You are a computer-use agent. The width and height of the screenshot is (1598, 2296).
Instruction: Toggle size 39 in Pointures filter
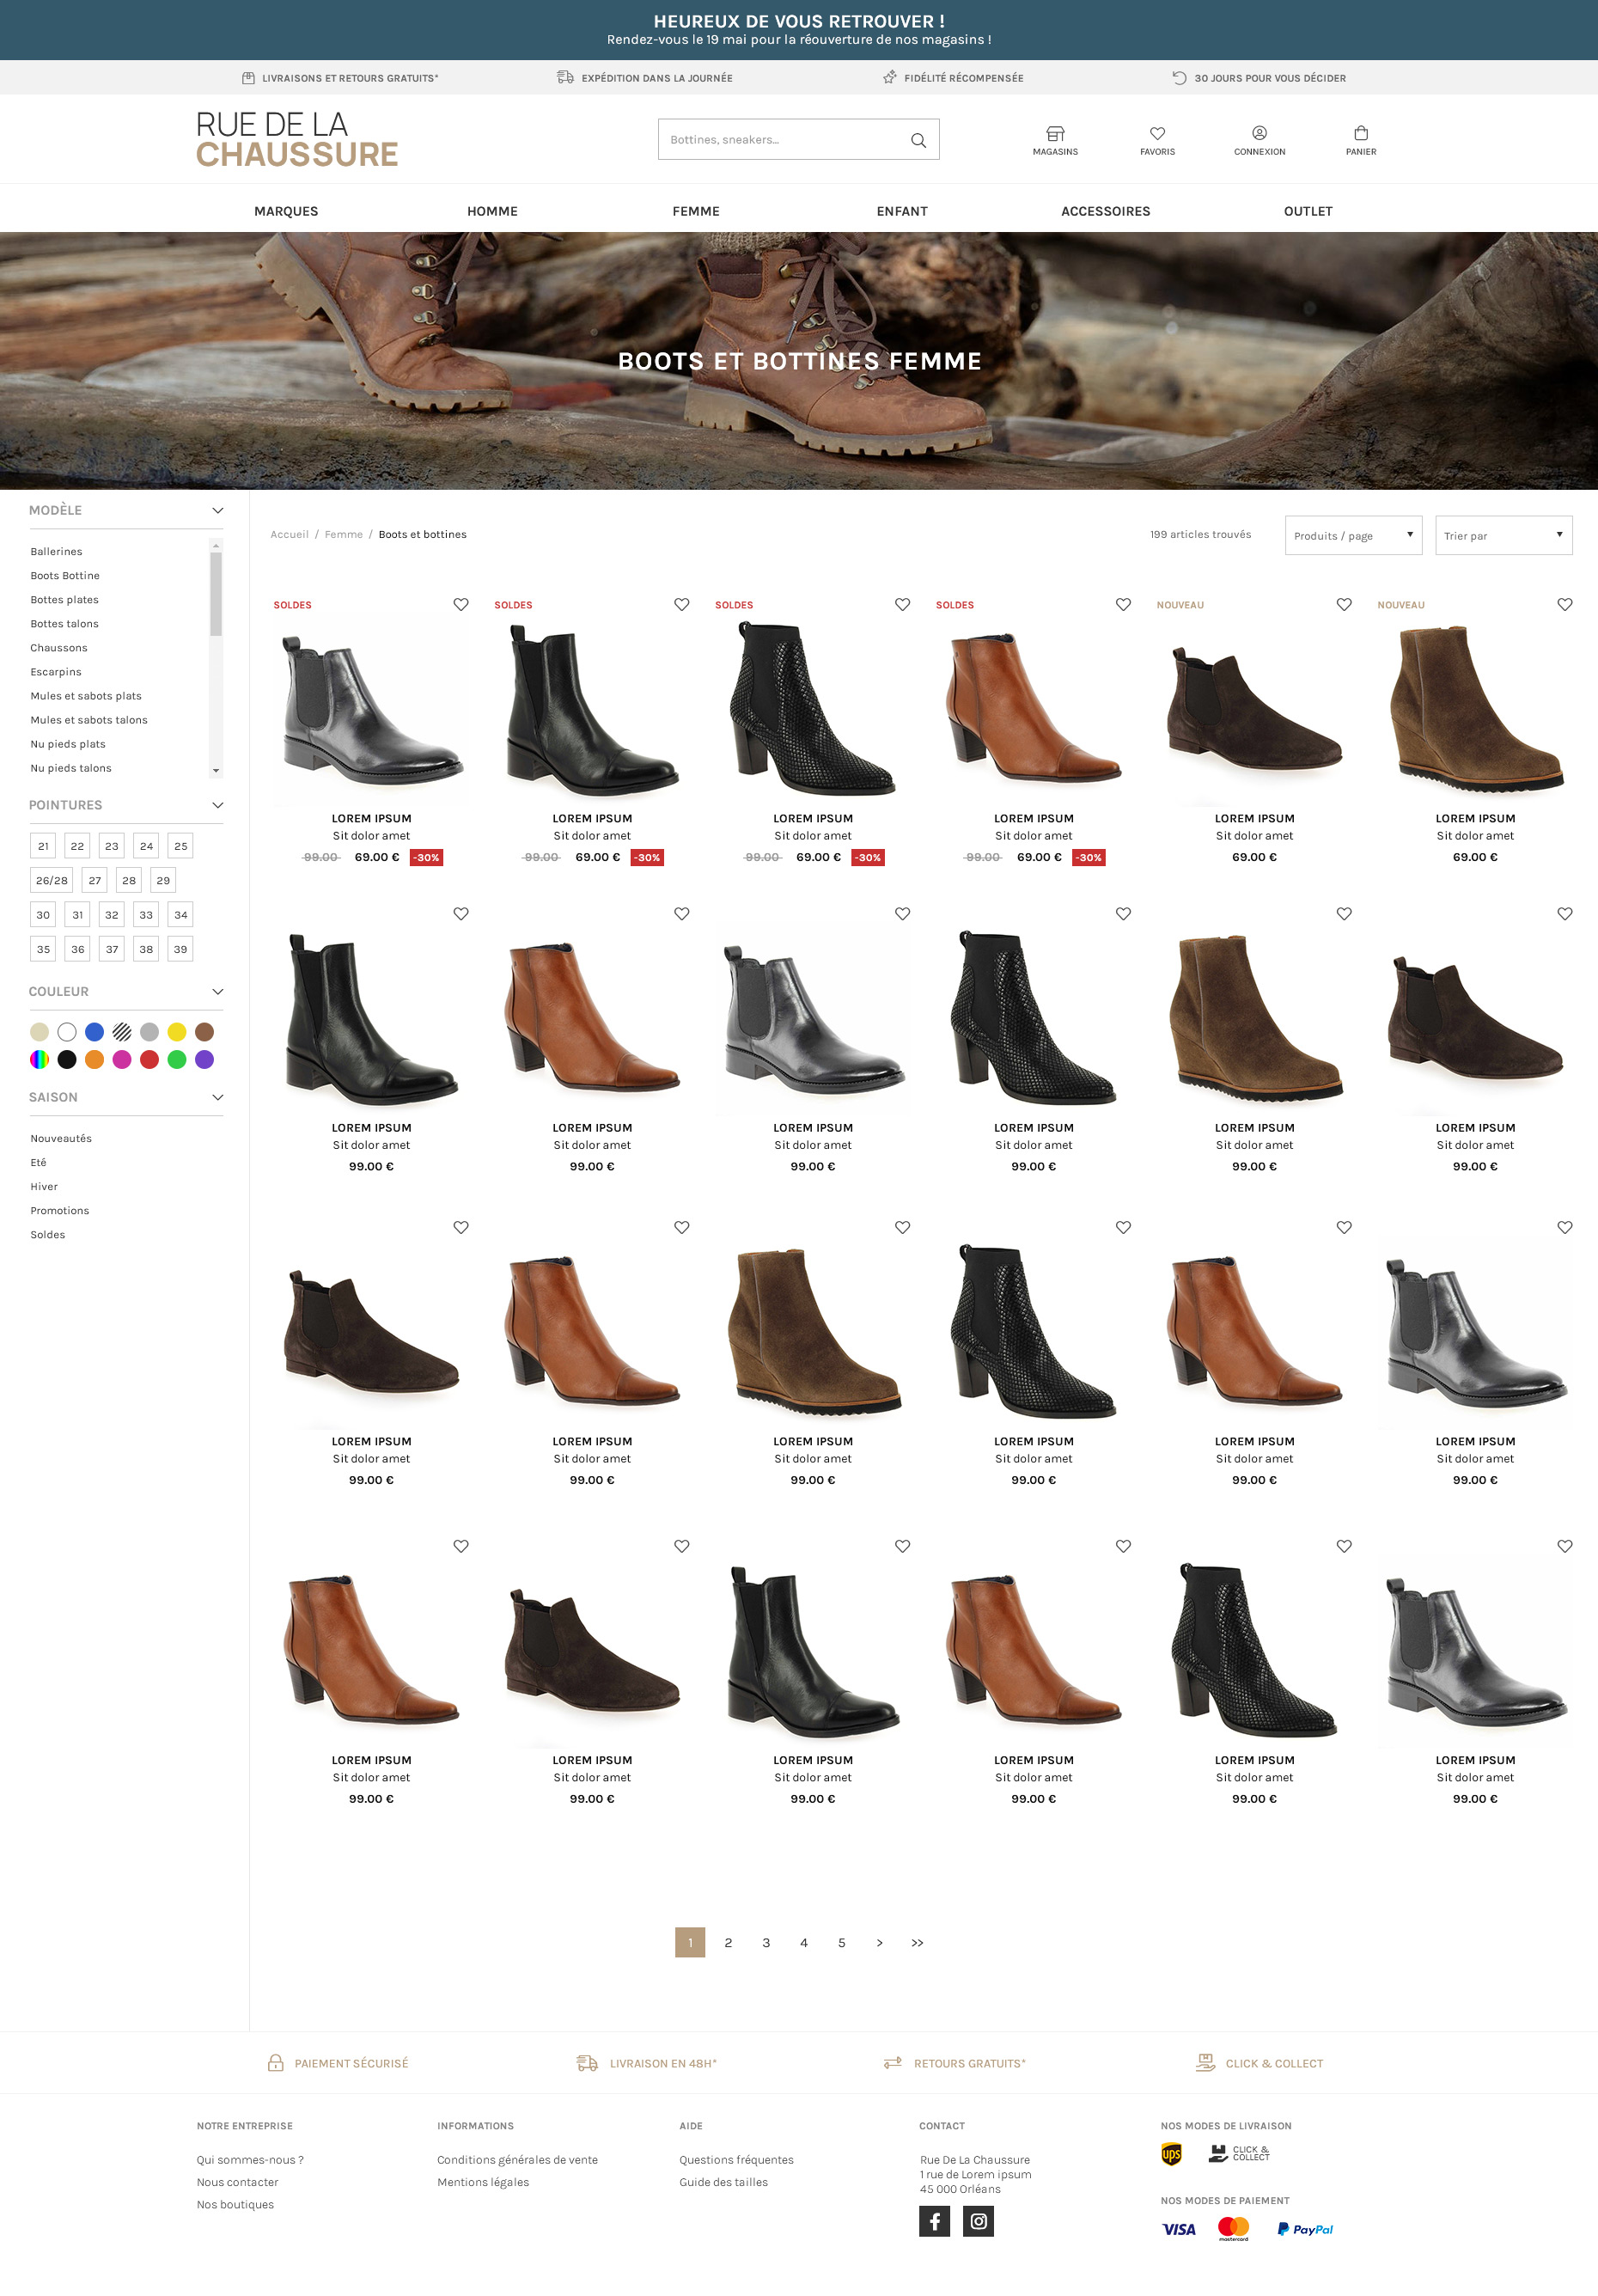pyautogui.click(x=180, y=949)
